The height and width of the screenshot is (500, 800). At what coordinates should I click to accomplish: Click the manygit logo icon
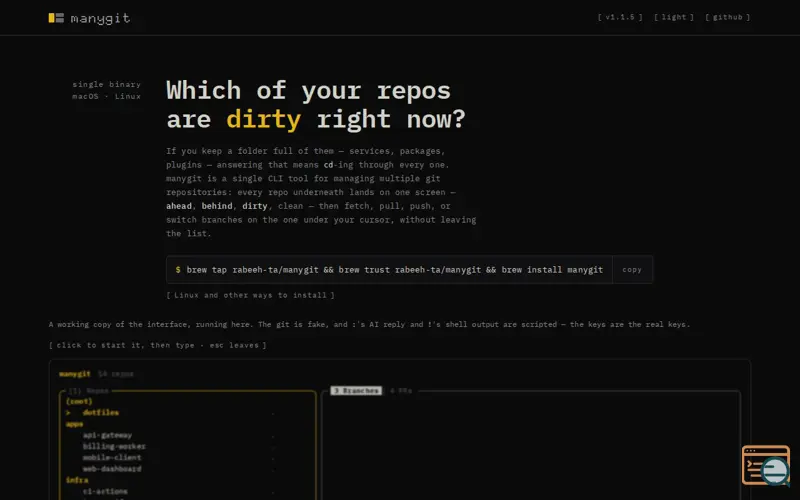56,18
